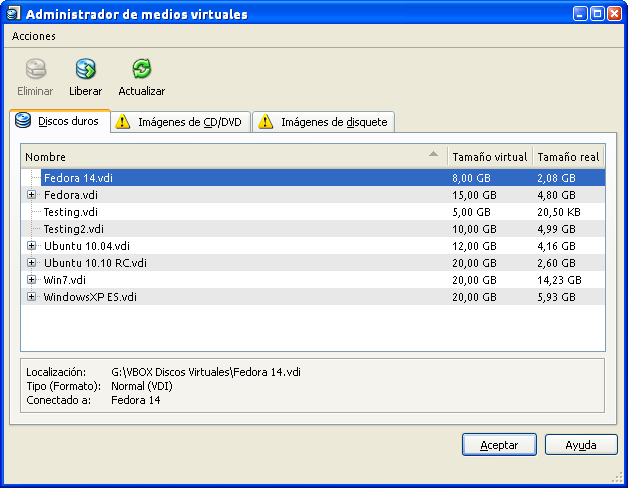628x488 pixels.
Task: Switch to the Discos duros tab
Action: click(60, 121)
